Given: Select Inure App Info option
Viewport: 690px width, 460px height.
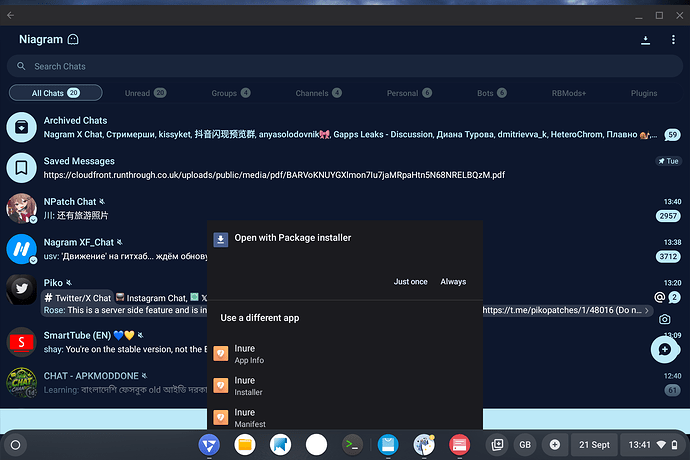Looking at the screenshot, I should [345, 353].
